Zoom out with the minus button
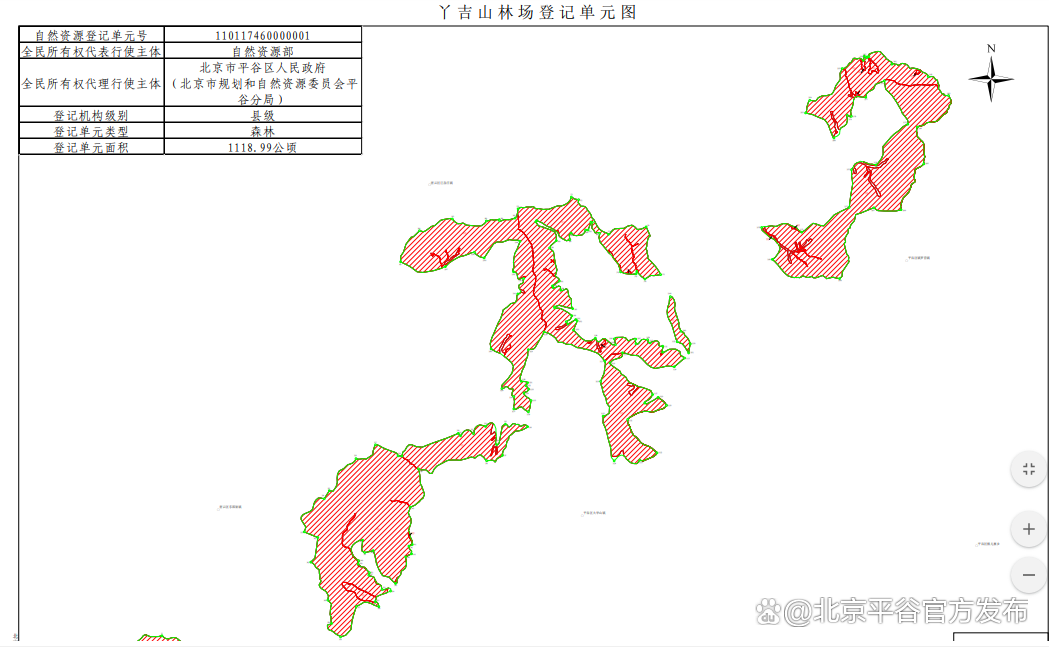1049x648 pixels. [x=1028, y=575]
